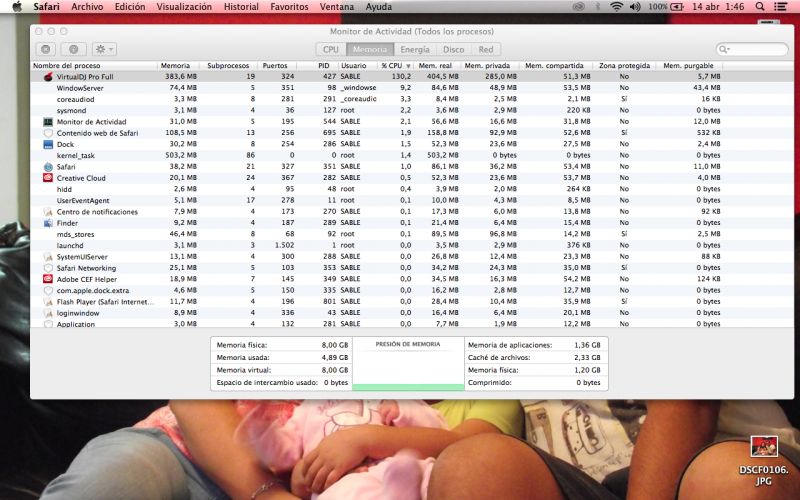
Task: Click the volume speaker icon in menu bar
Action: 635,7
